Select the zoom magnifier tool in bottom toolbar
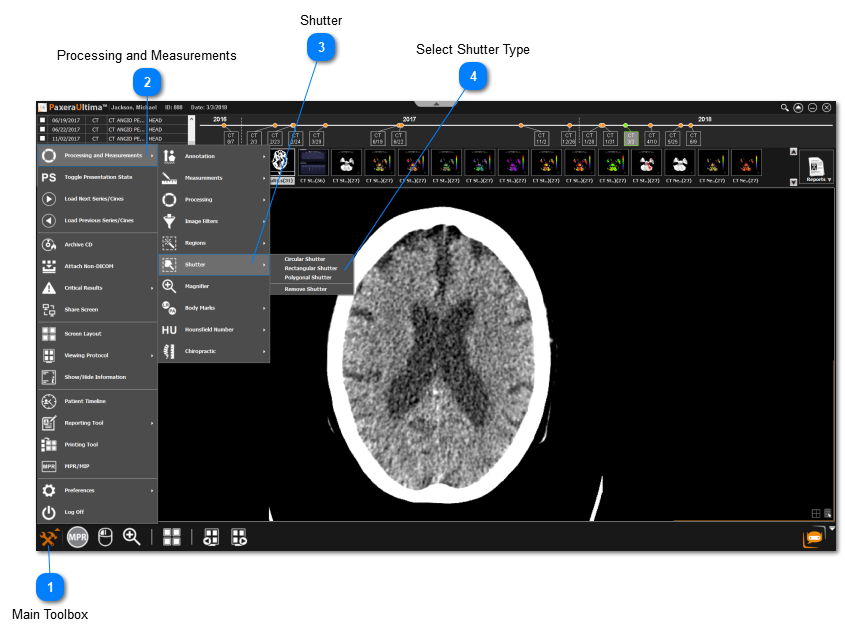 131,537
